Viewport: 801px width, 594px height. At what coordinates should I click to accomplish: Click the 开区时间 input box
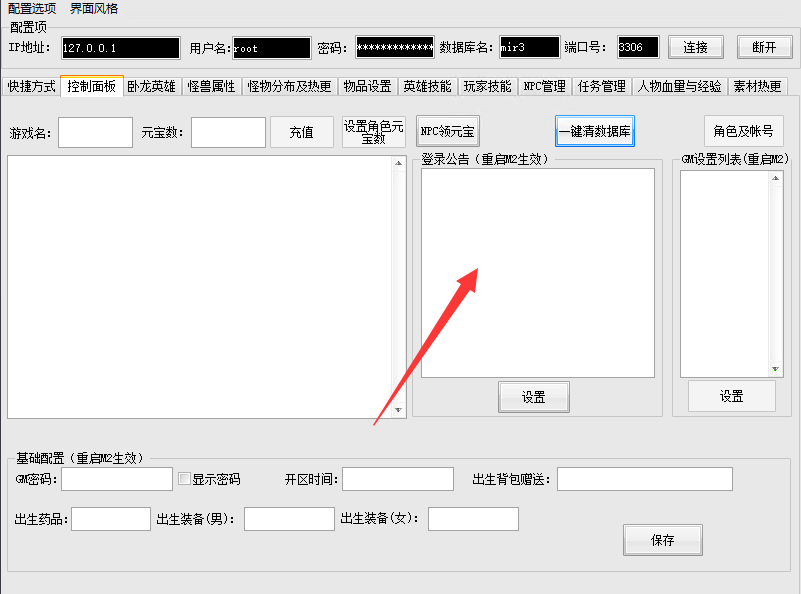(x=396, y=479)
